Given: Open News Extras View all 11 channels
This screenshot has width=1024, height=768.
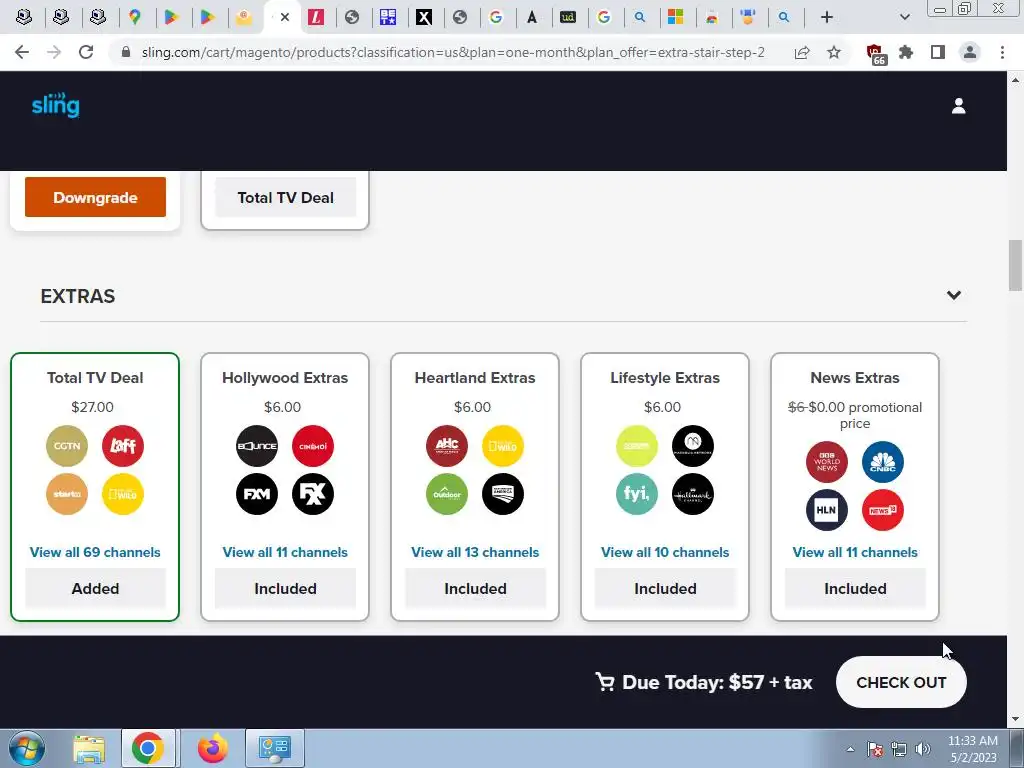Looking at the screenshot, I should click(855, 552).
